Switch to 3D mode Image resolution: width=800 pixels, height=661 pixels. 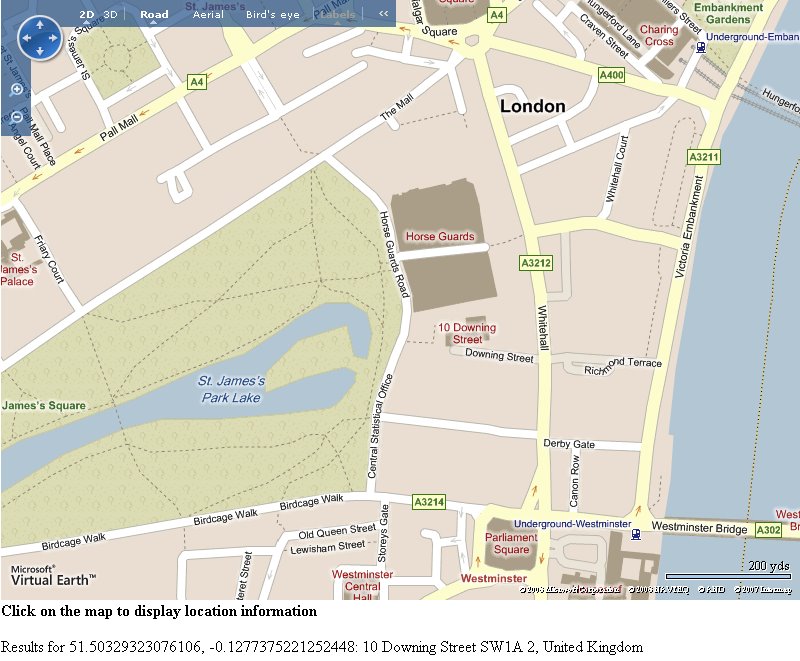(x=110, y=14)
